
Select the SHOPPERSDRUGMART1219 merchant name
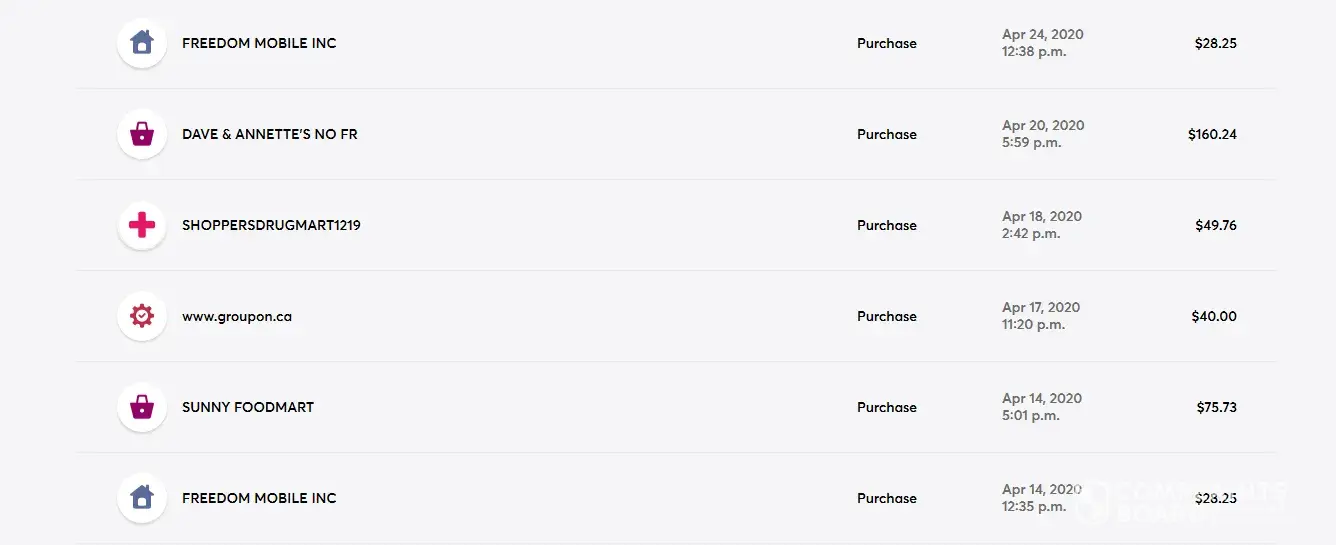point(271,225)
